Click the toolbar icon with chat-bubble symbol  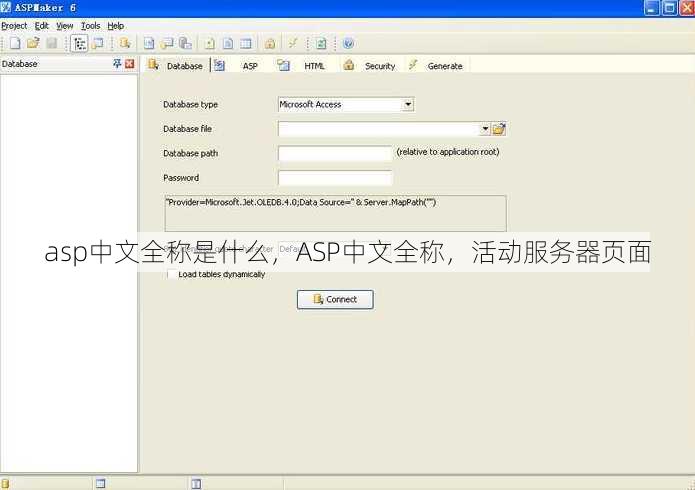[x=167, y=43]
